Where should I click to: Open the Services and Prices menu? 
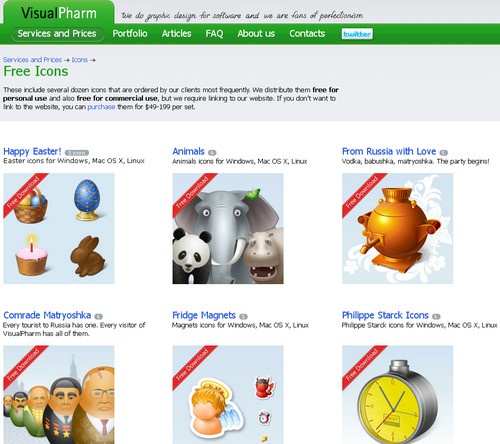click(57, 34)
